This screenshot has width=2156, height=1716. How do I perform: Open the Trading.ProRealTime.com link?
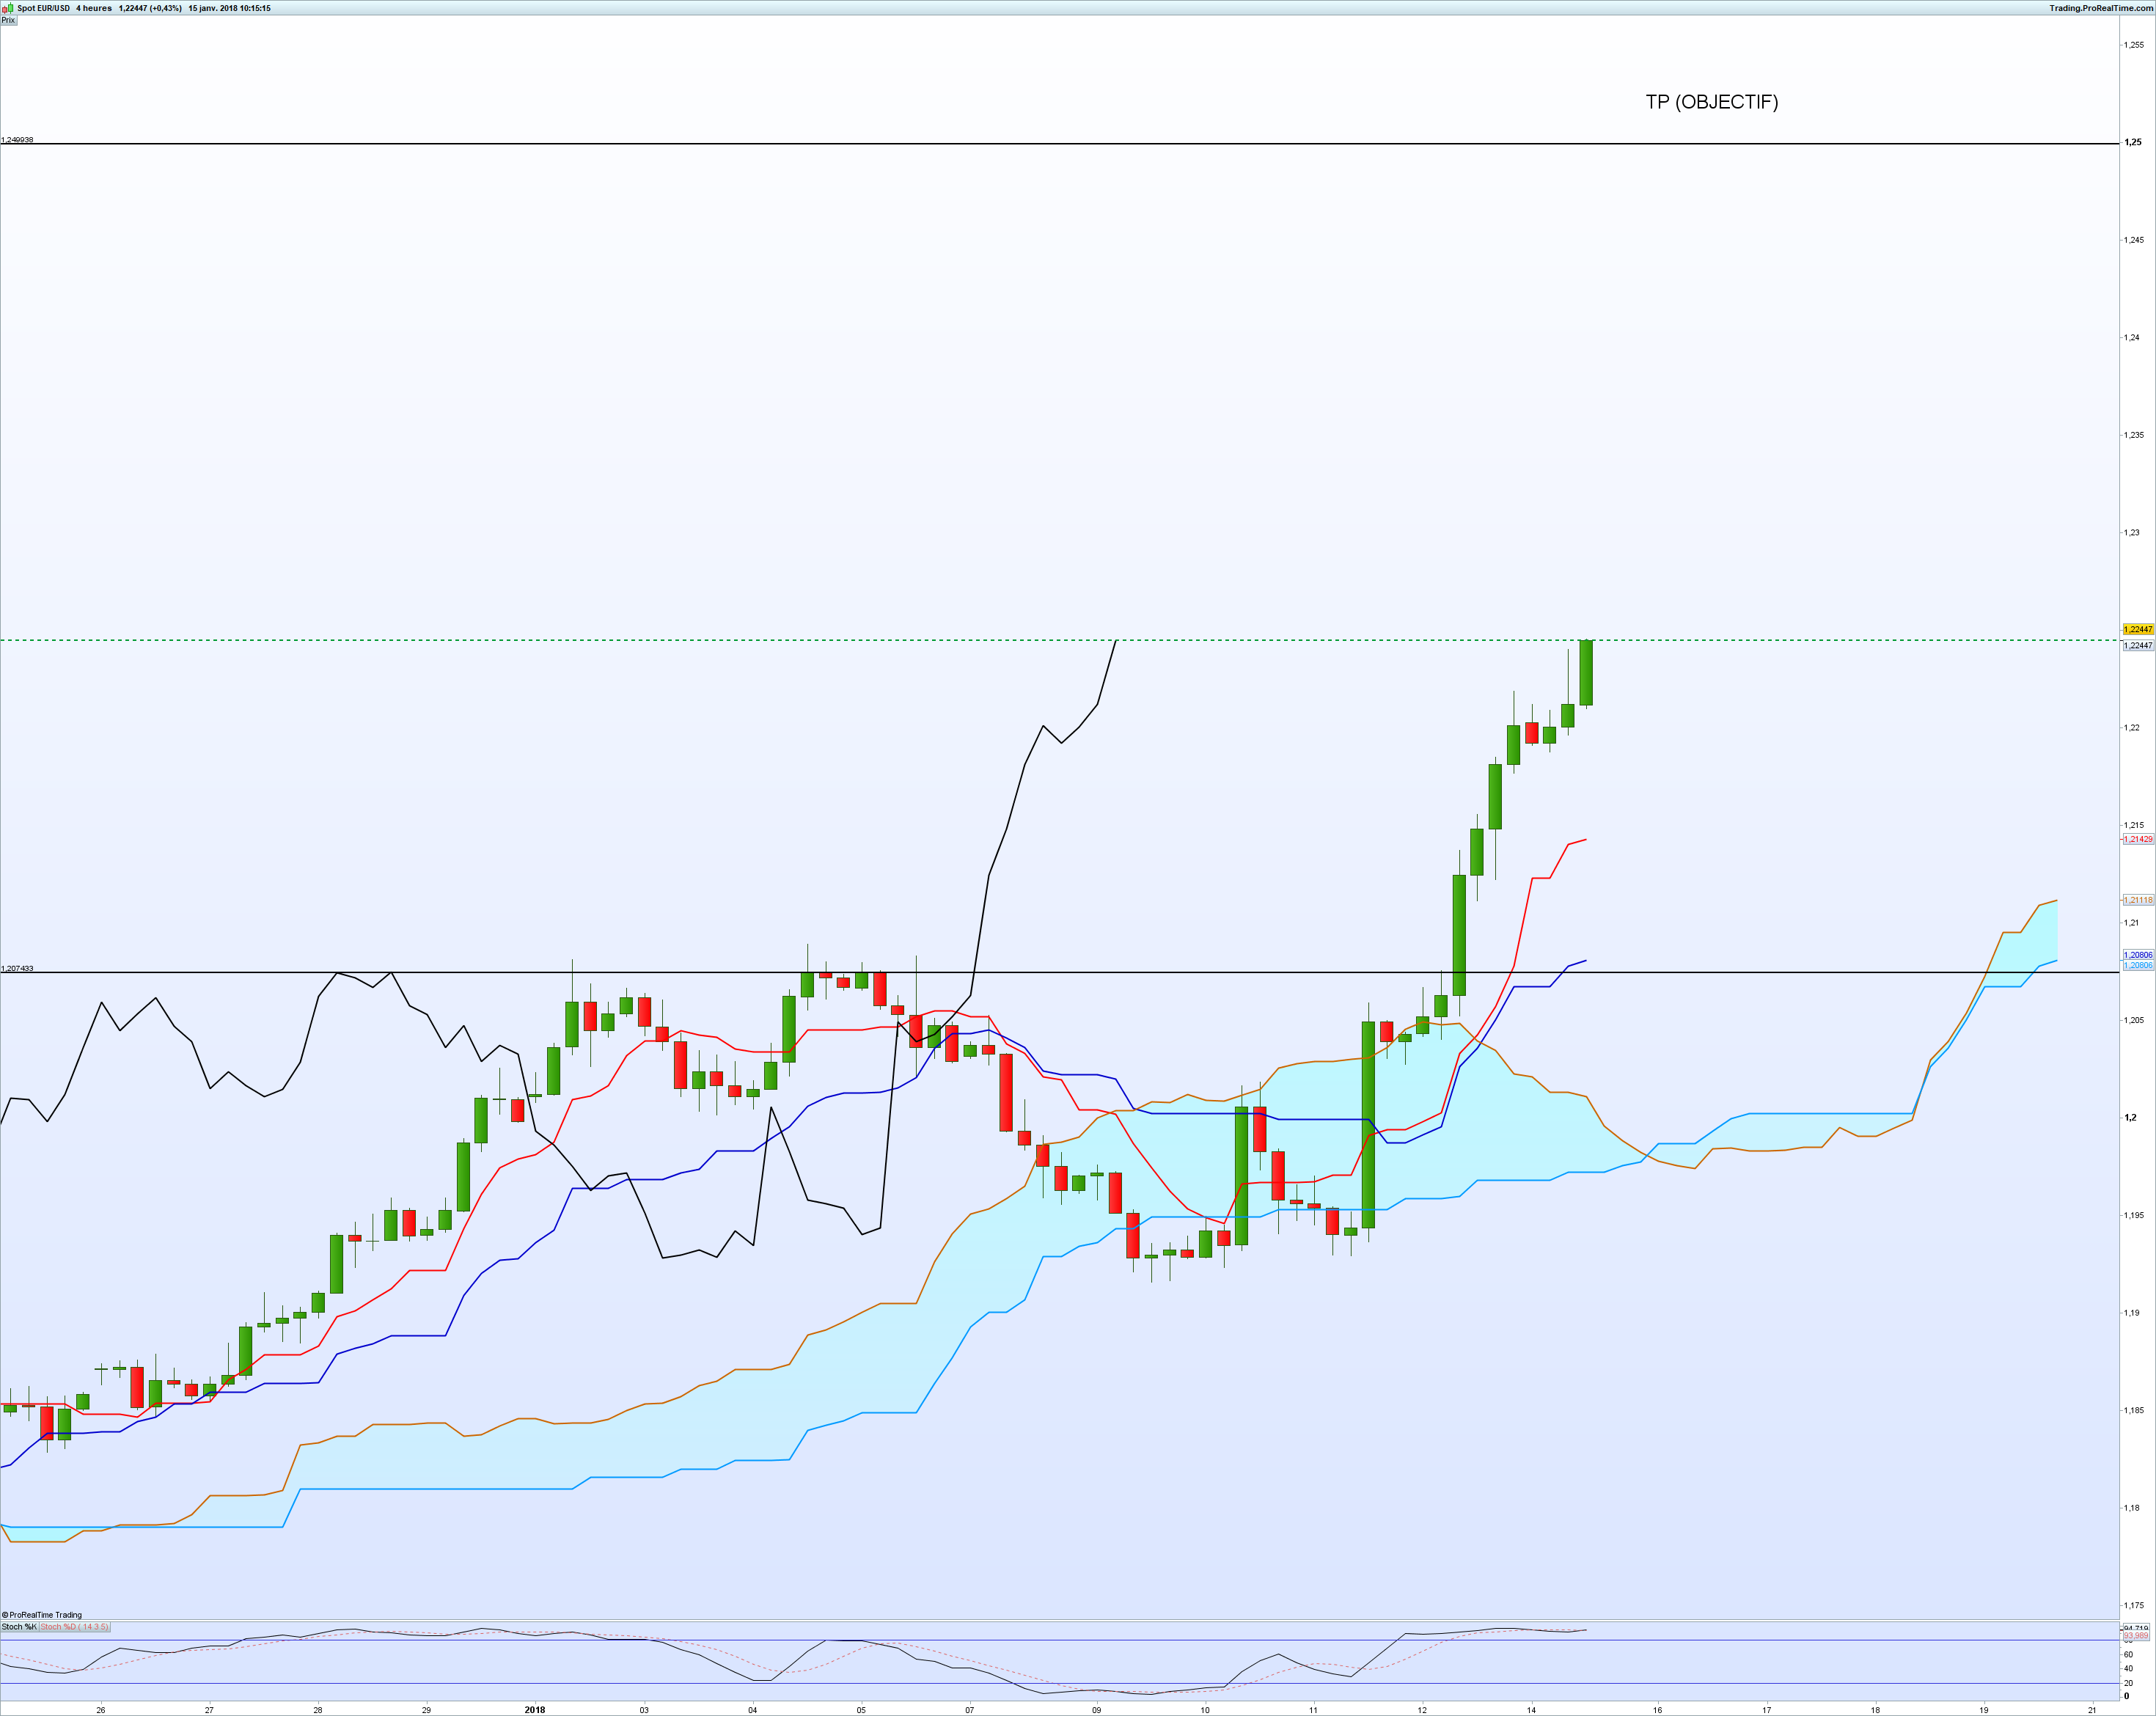(2101, 8)
